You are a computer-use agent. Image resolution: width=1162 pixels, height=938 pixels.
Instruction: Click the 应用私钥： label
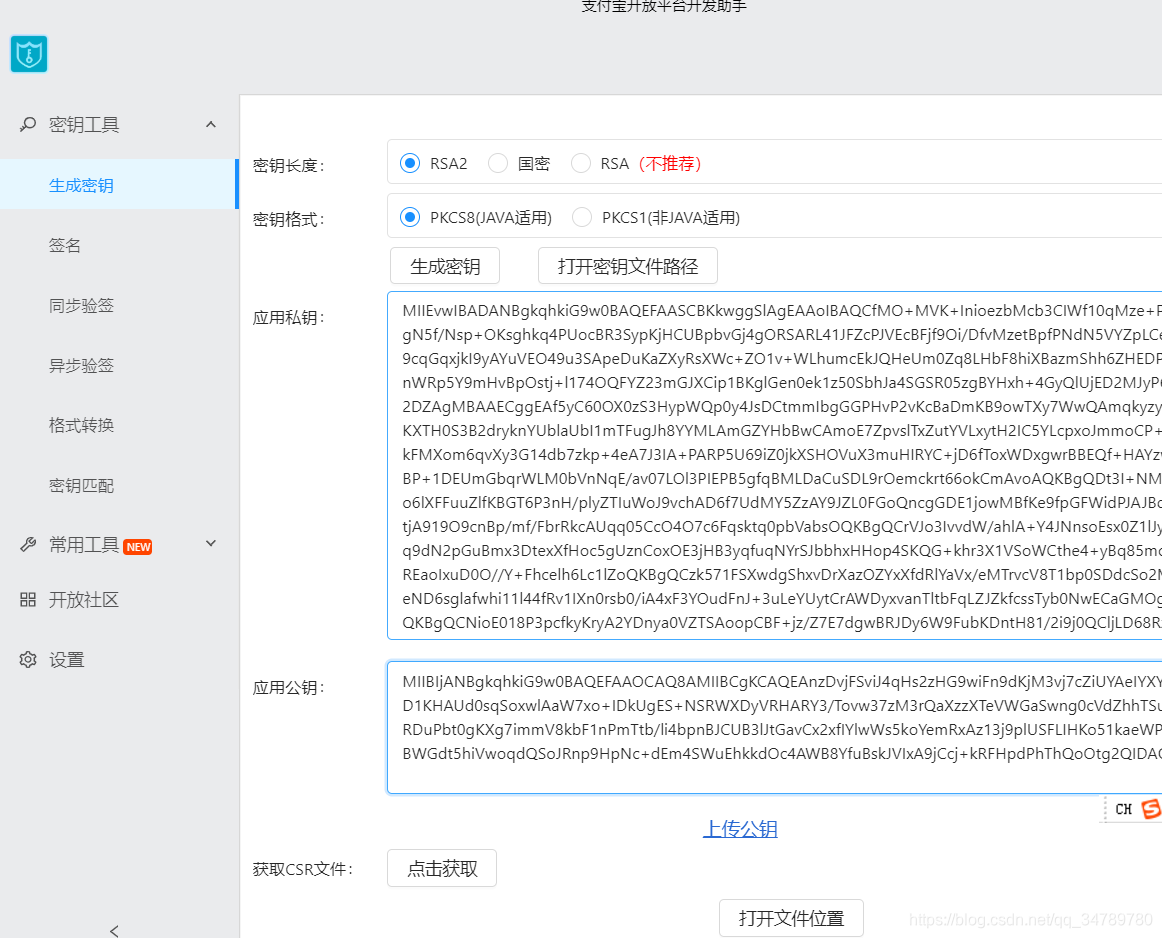click(x=289, y=318)
